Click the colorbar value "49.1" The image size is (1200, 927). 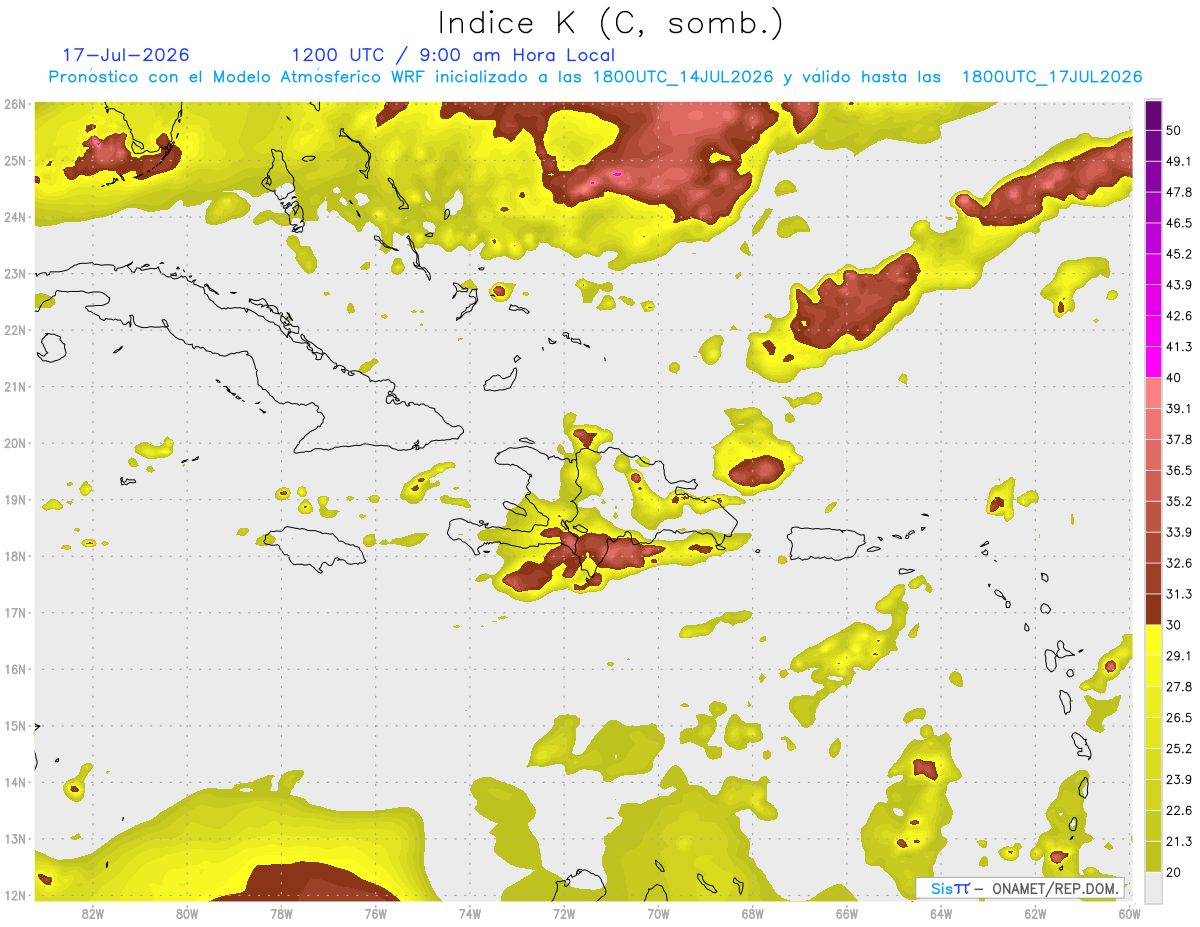tap(1179, 161)
